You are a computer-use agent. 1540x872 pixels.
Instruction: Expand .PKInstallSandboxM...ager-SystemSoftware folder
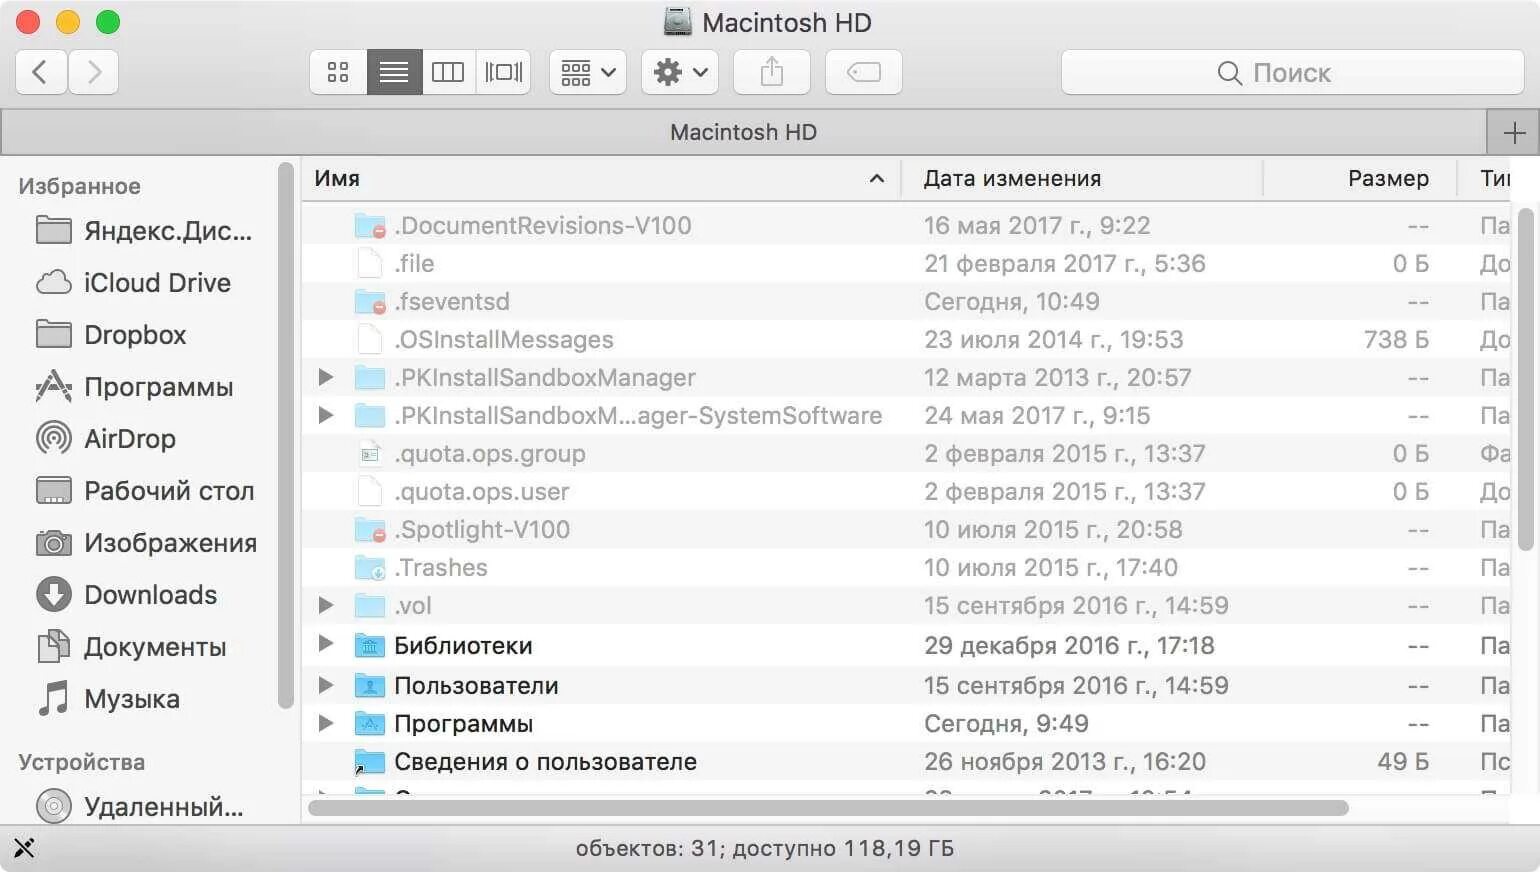tap(326, 415)
